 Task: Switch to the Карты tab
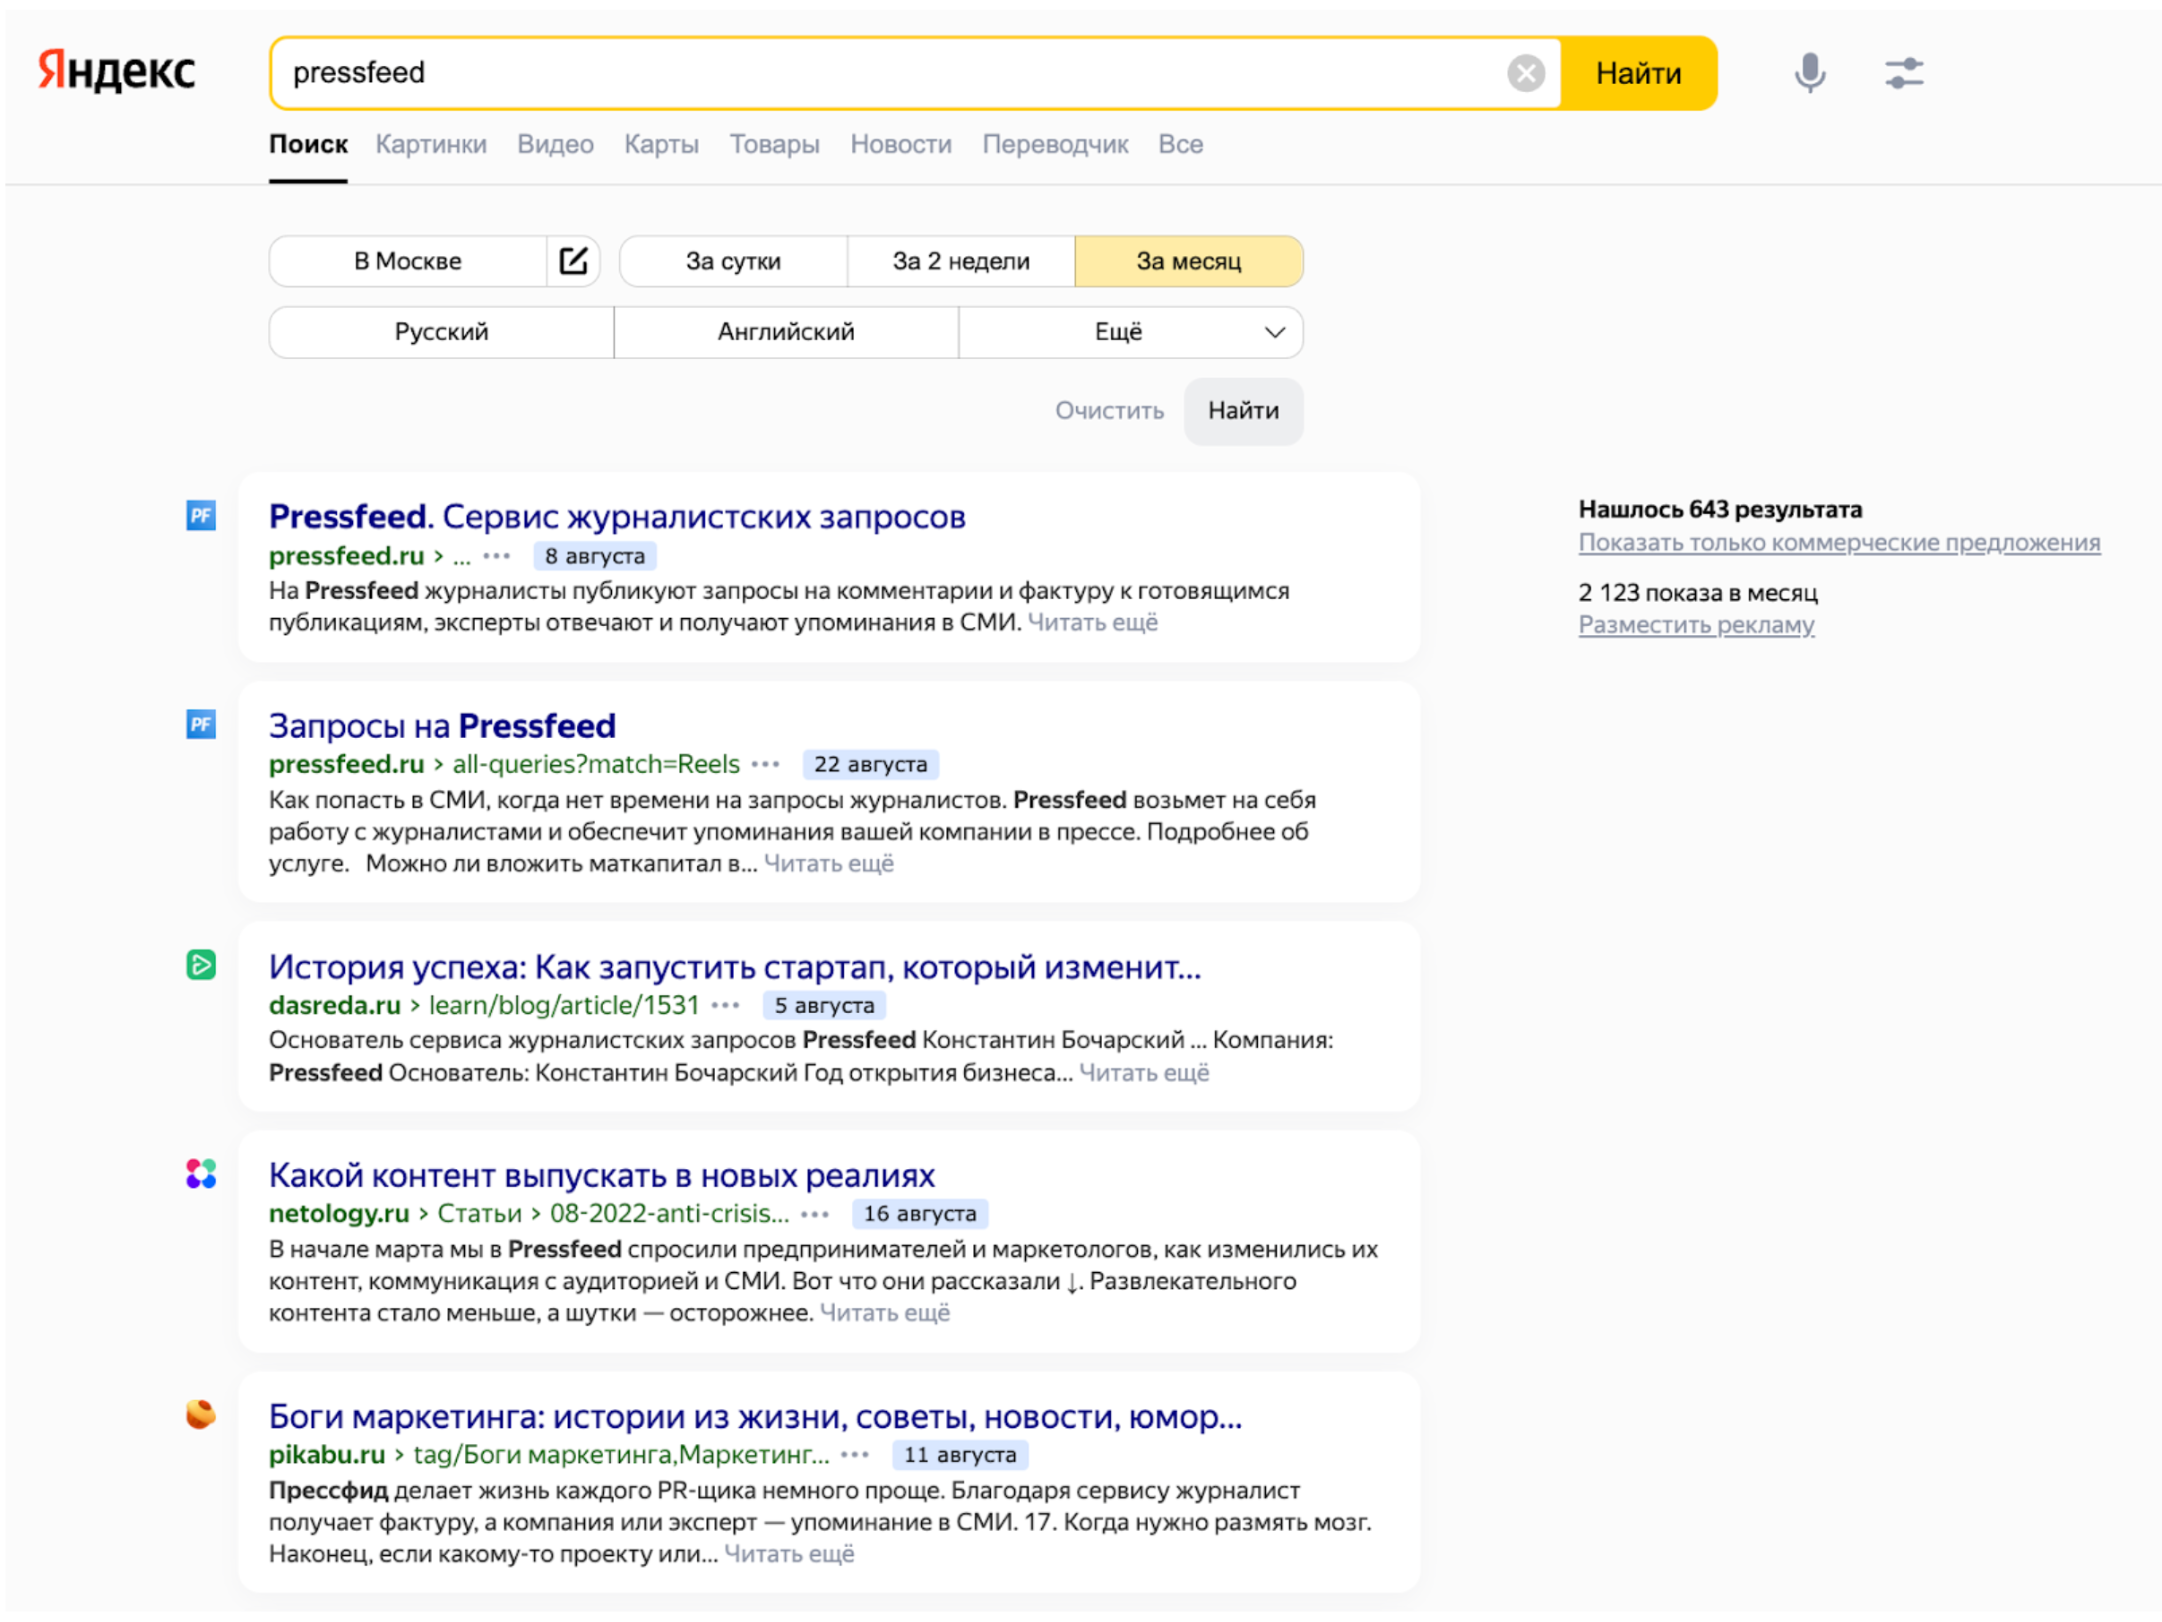661,144
